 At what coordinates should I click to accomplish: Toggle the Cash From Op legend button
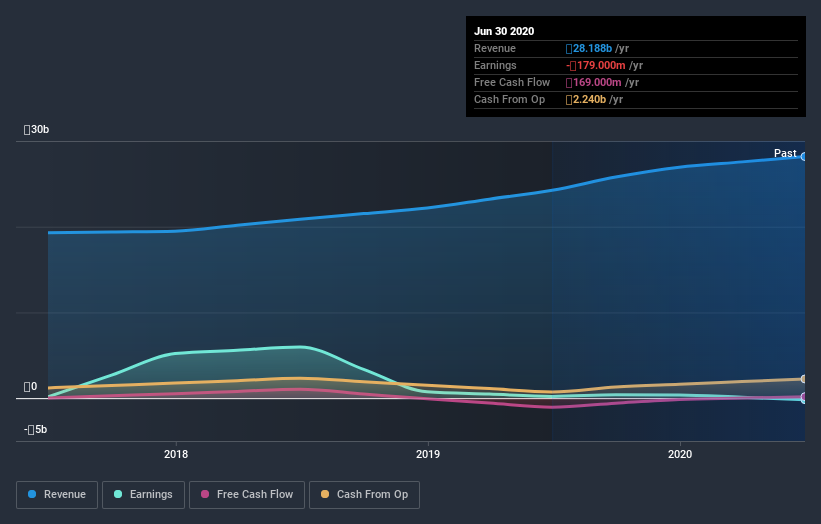[364, 495]
